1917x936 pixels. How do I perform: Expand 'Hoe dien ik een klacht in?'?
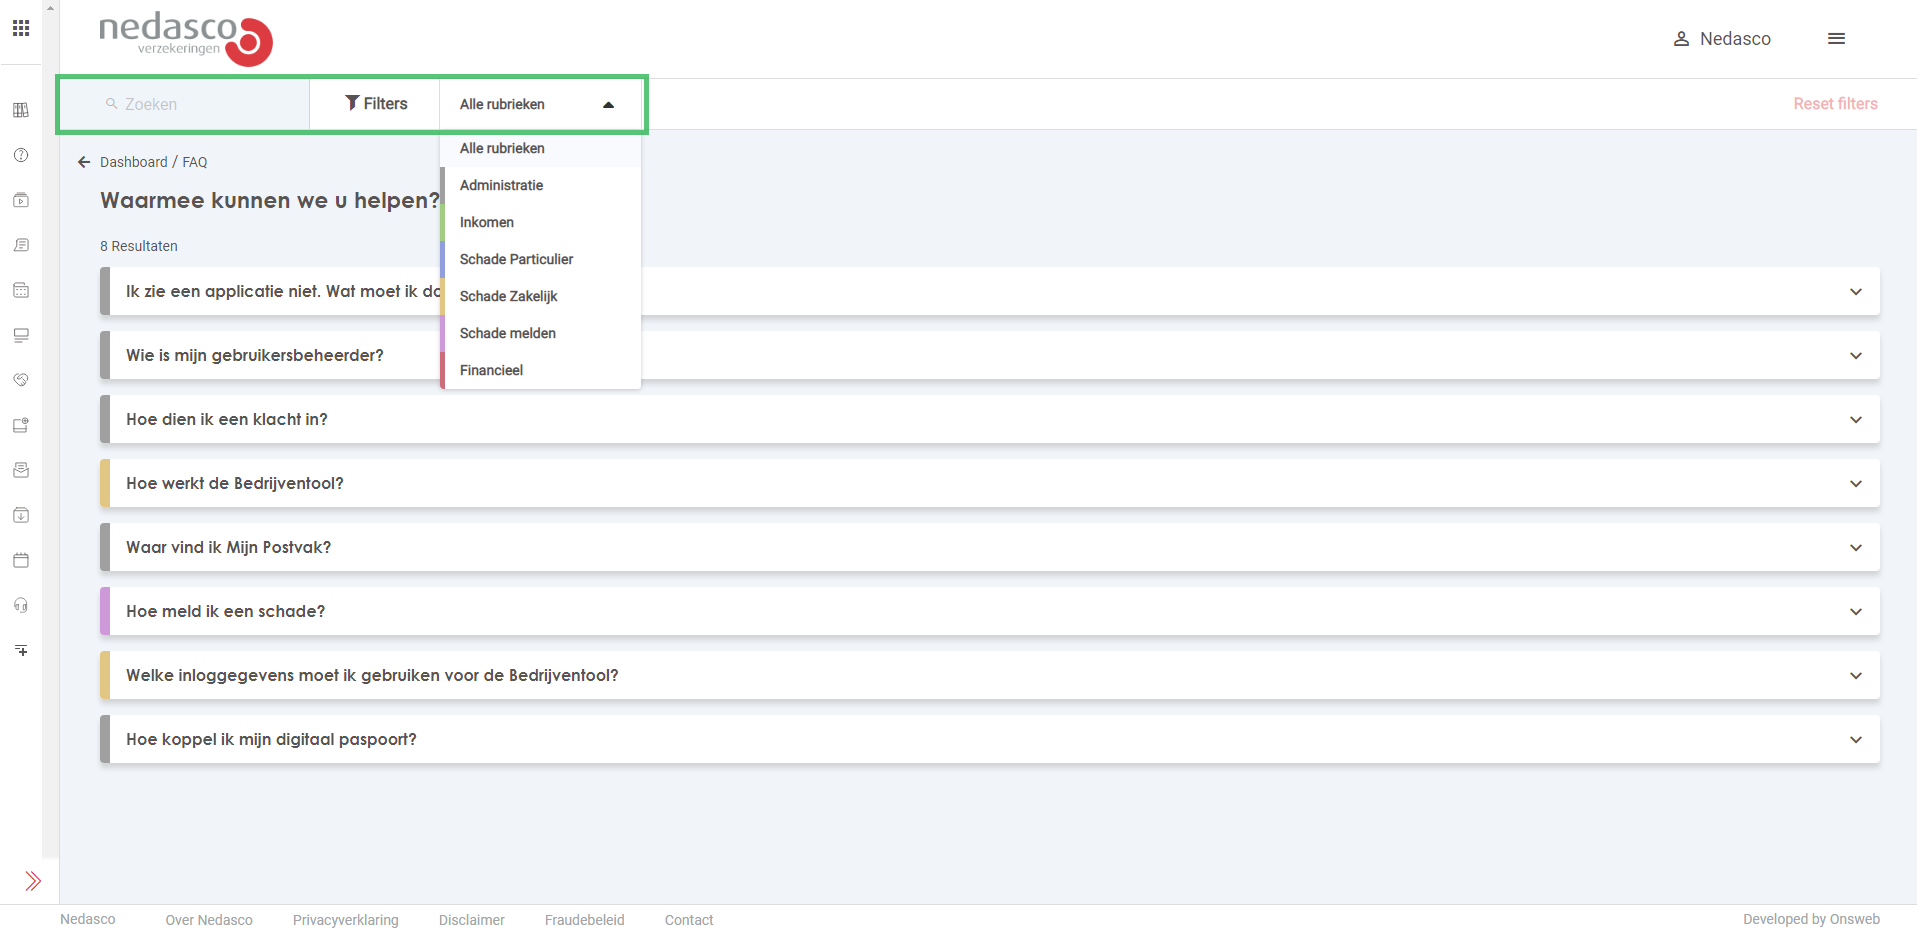[x=990, y=419]
